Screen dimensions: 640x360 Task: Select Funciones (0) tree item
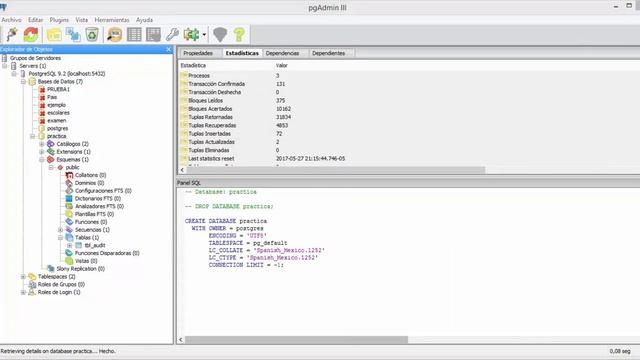(x=91, y=222)
